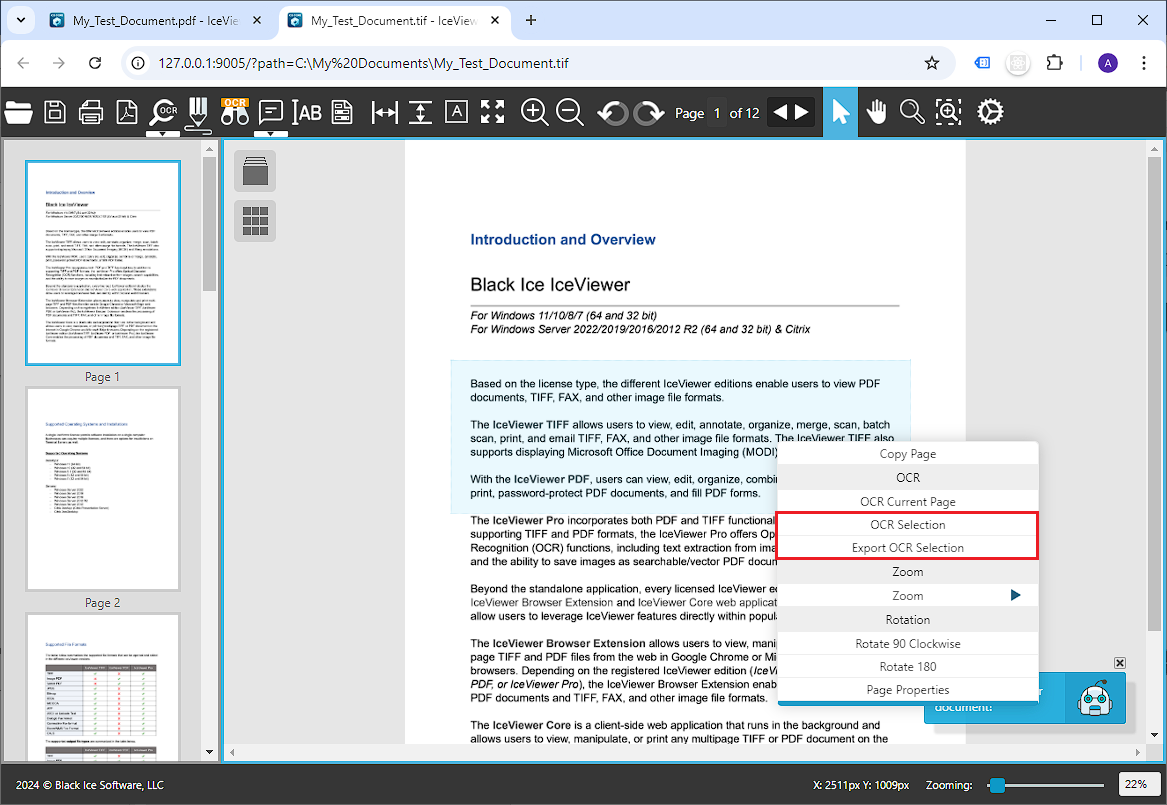Activate the magnifier tool
The height and width of the screenshot is (805, 1167).
[x=912, y=112]
